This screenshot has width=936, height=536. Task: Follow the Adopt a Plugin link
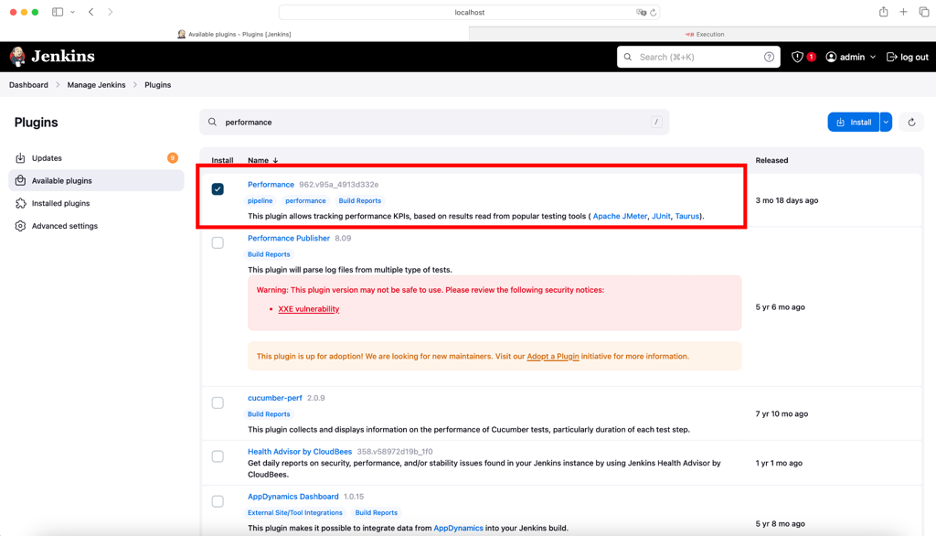[x=553, y=356]
